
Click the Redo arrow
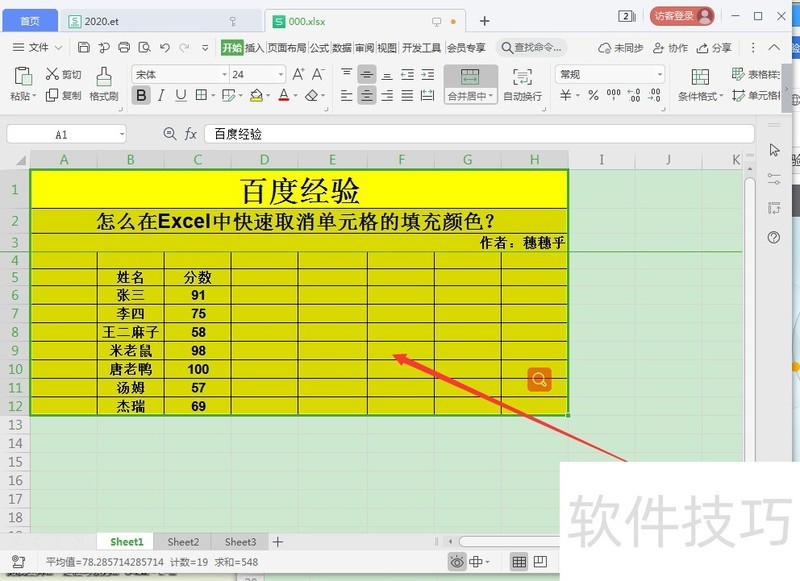(184, 47)
